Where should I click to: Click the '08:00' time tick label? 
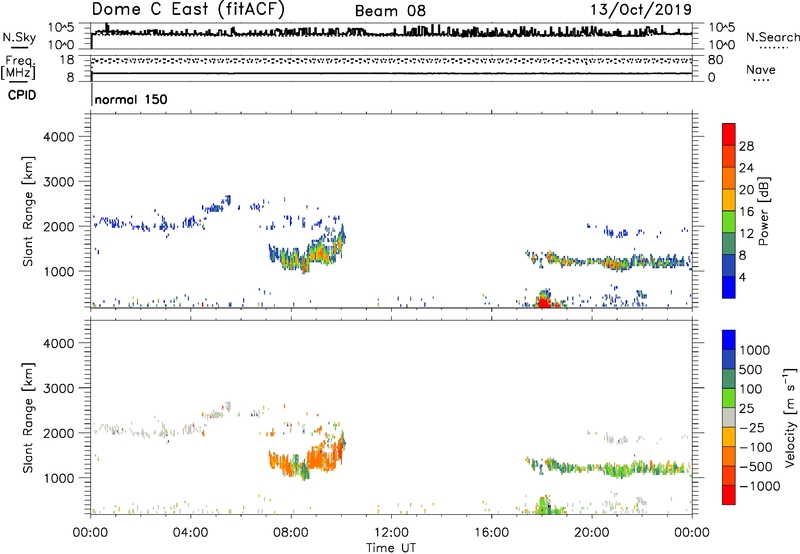(x=291, y=533)
